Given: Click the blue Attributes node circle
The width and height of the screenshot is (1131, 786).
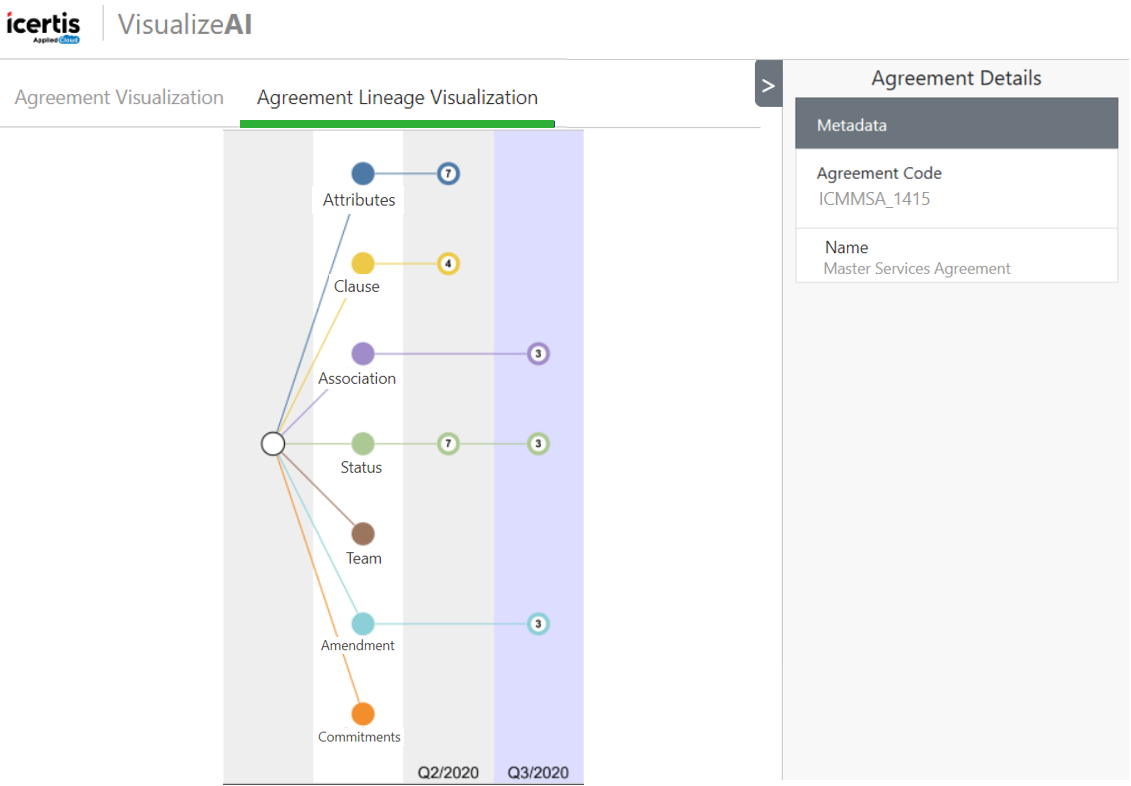Looking at the screenshot, I should [363, 174].
